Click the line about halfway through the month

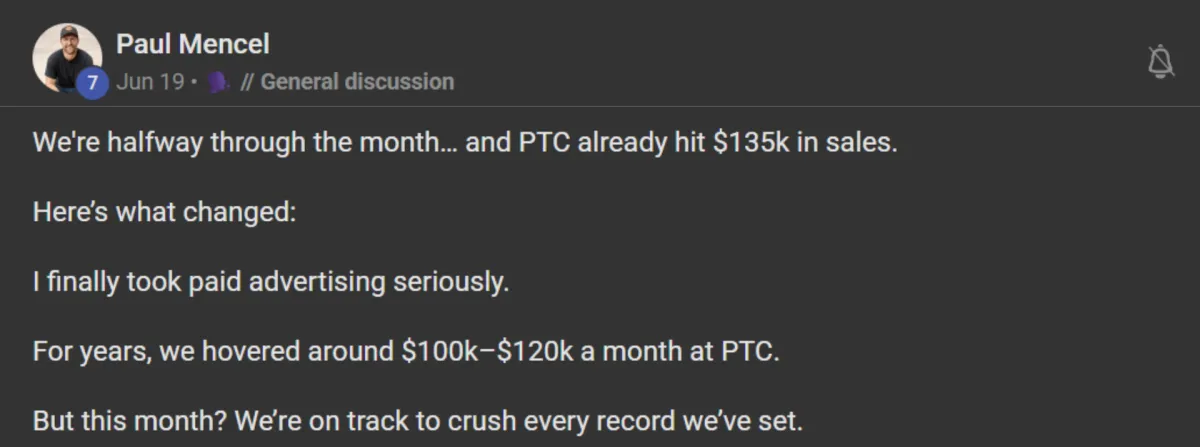[x=465, y=143]
